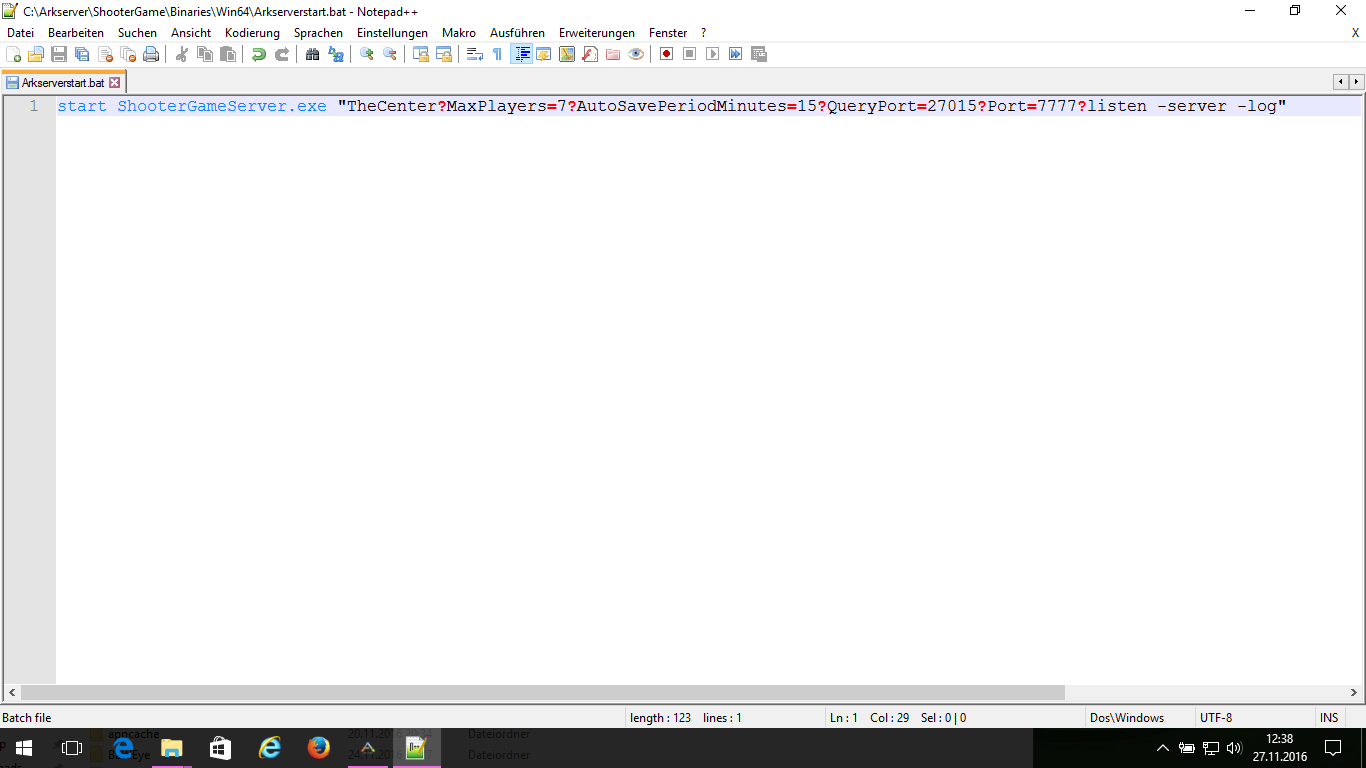Select the Arkserverstart.bat tab
Image resolution: width=1366 pixels, height=768 pixels.
(x=62, y=83)
